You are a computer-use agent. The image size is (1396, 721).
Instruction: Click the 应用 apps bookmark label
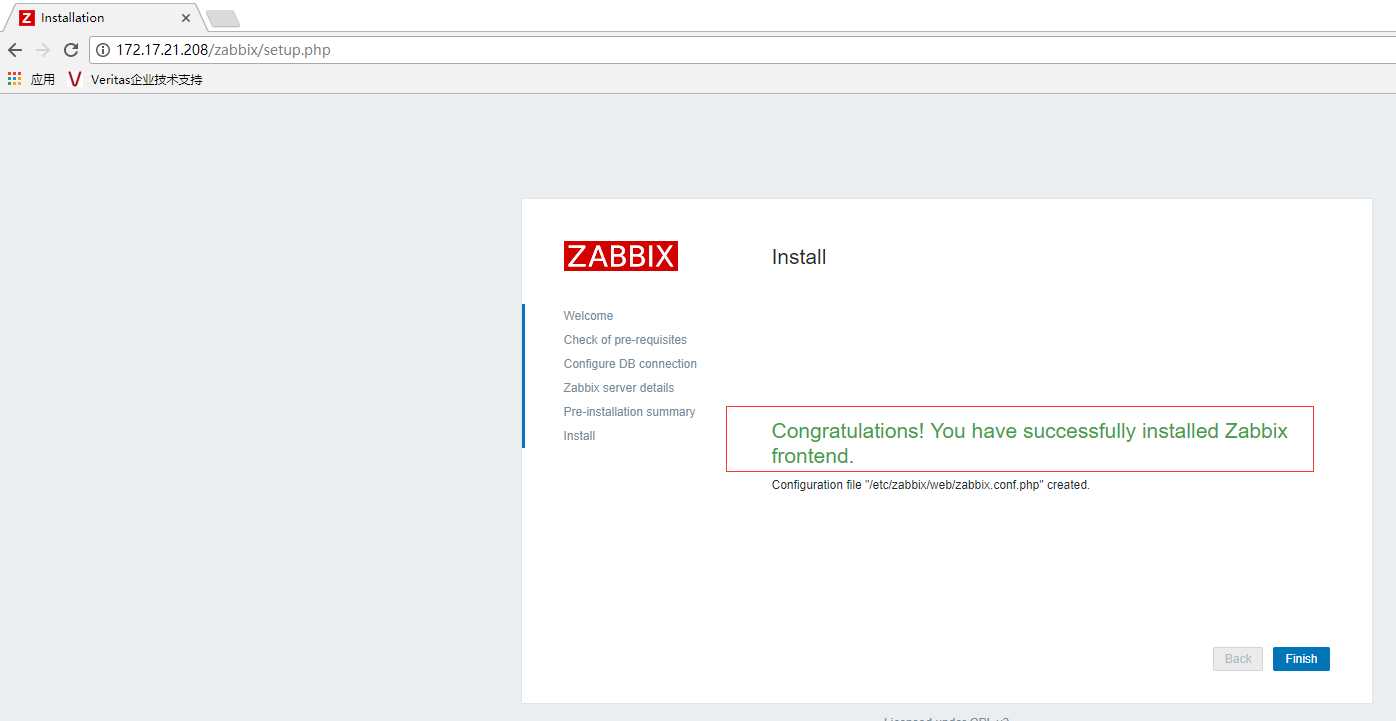[43, 79]
